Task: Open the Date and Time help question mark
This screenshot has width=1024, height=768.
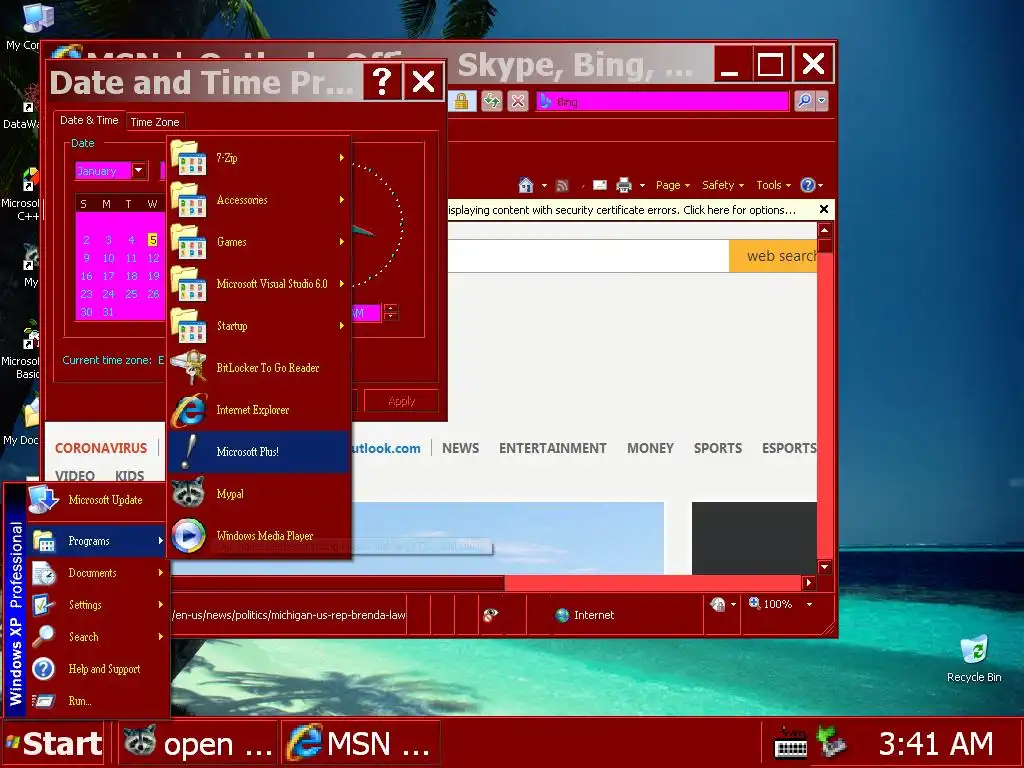Action: 382,82
